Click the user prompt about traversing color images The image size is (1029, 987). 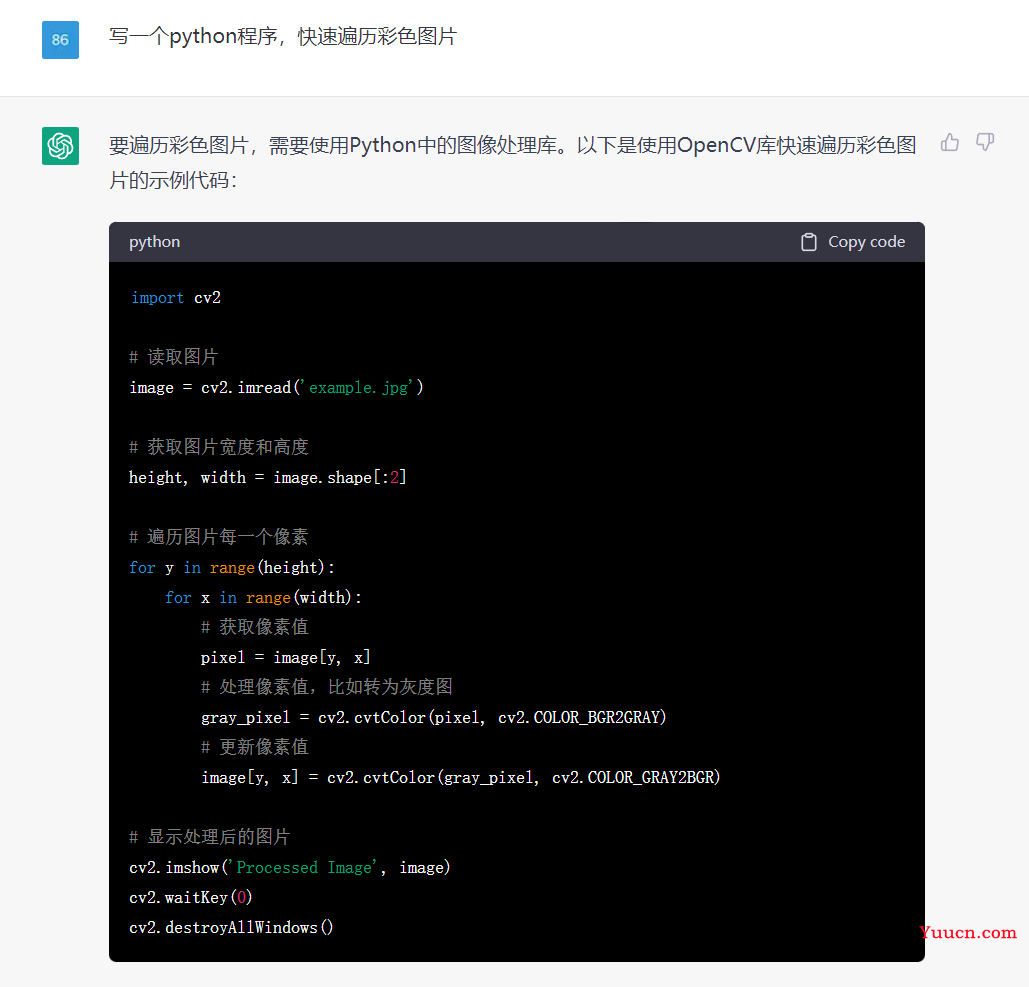(x=283, y=37)
